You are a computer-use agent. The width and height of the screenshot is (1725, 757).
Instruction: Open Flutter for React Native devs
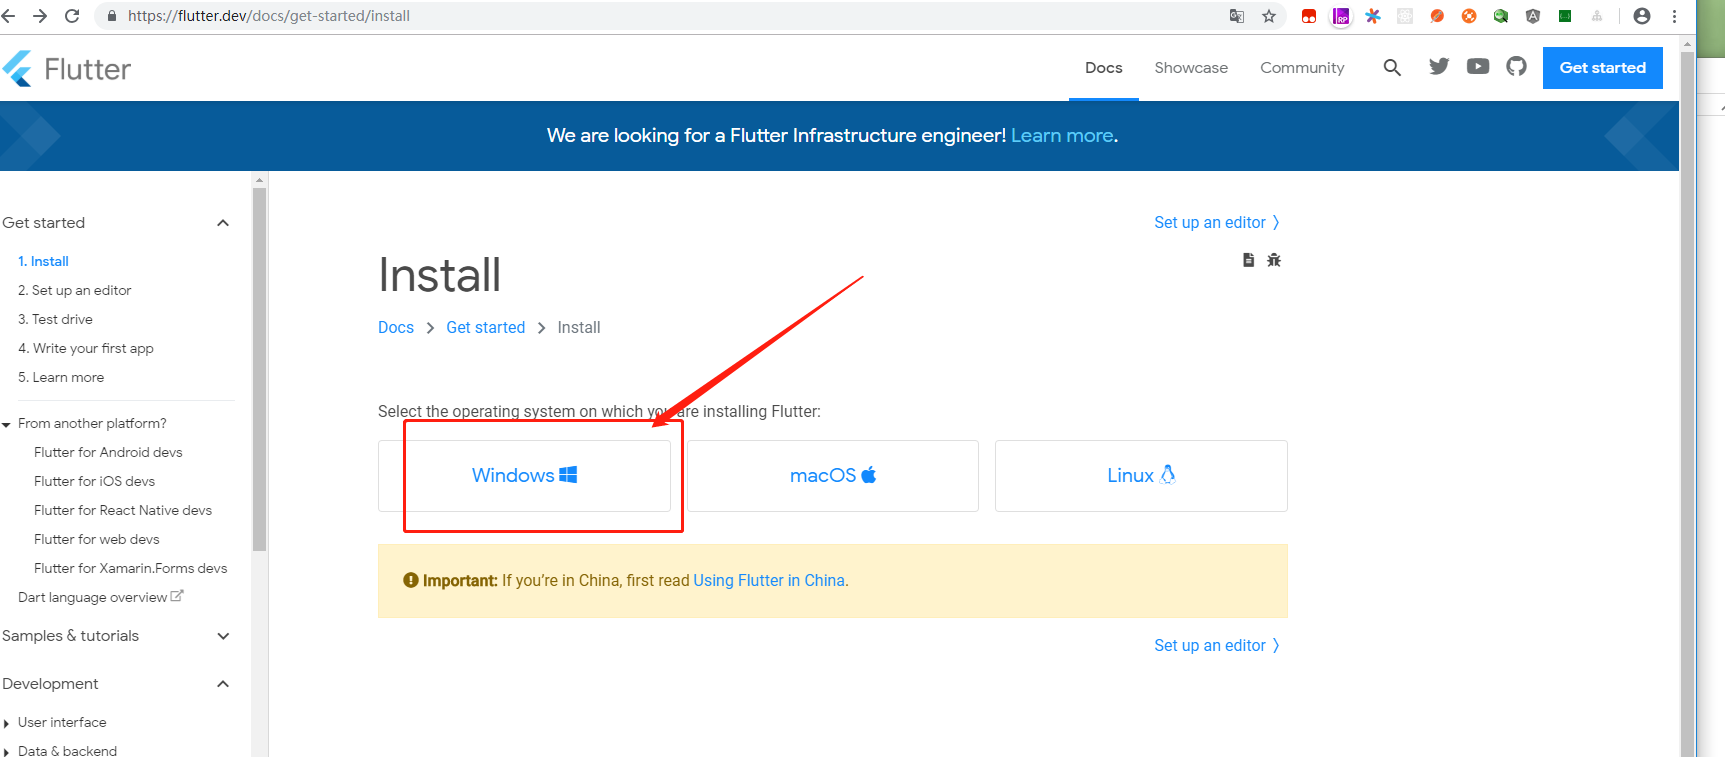click(123, 510)
